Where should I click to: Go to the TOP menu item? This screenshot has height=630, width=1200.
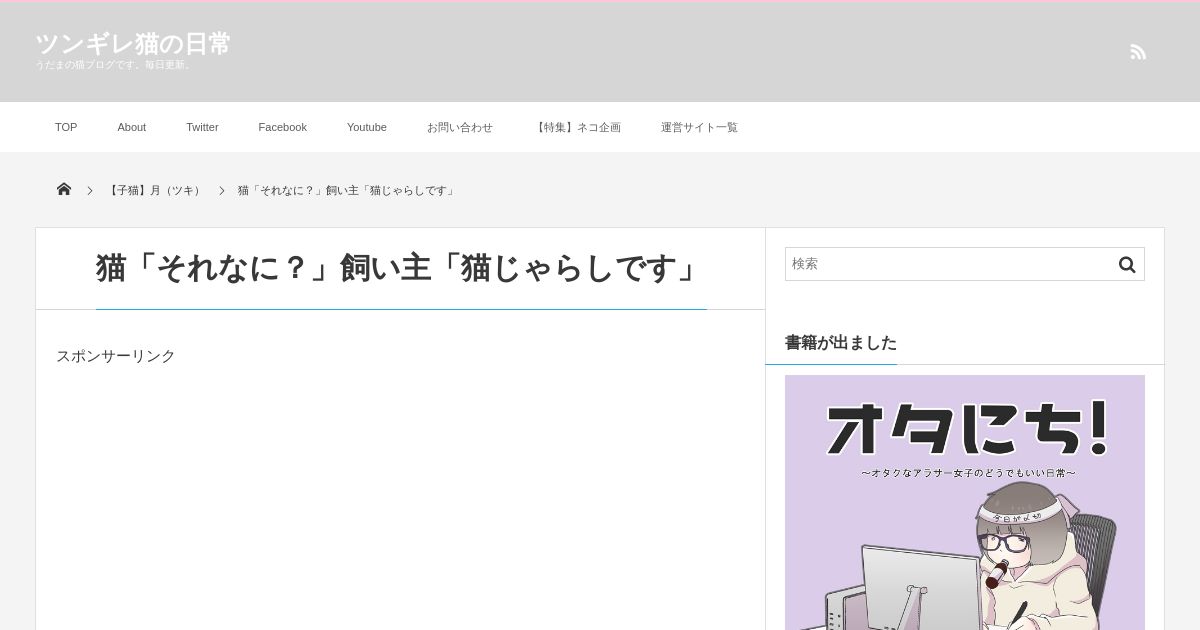66,127
